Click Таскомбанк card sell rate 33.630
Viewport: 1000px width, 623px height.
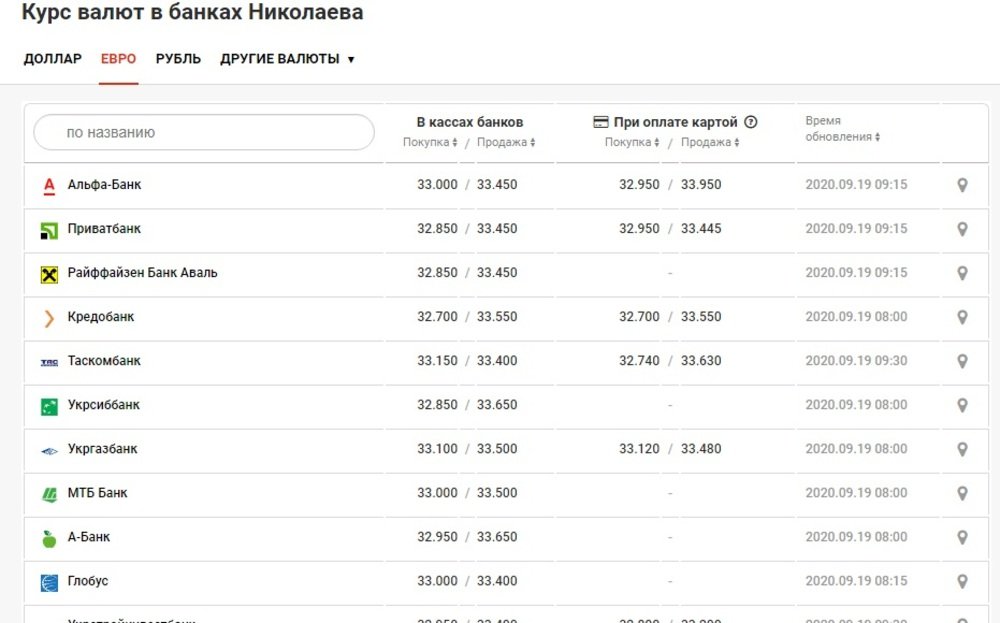pyautogui.click(x=701, y=360)
